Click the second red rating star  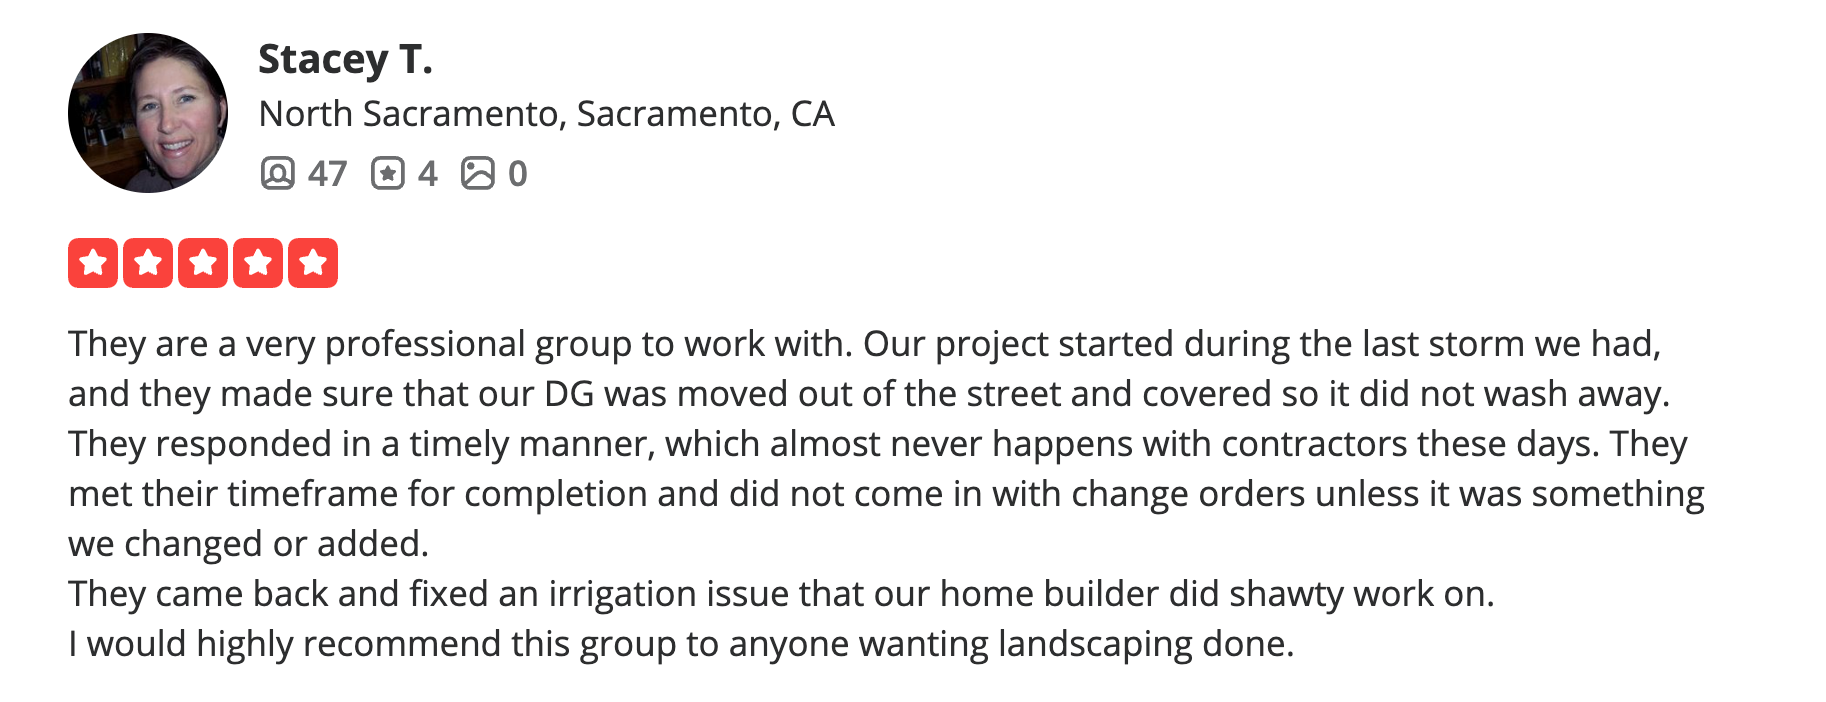(x=148, y=263)
